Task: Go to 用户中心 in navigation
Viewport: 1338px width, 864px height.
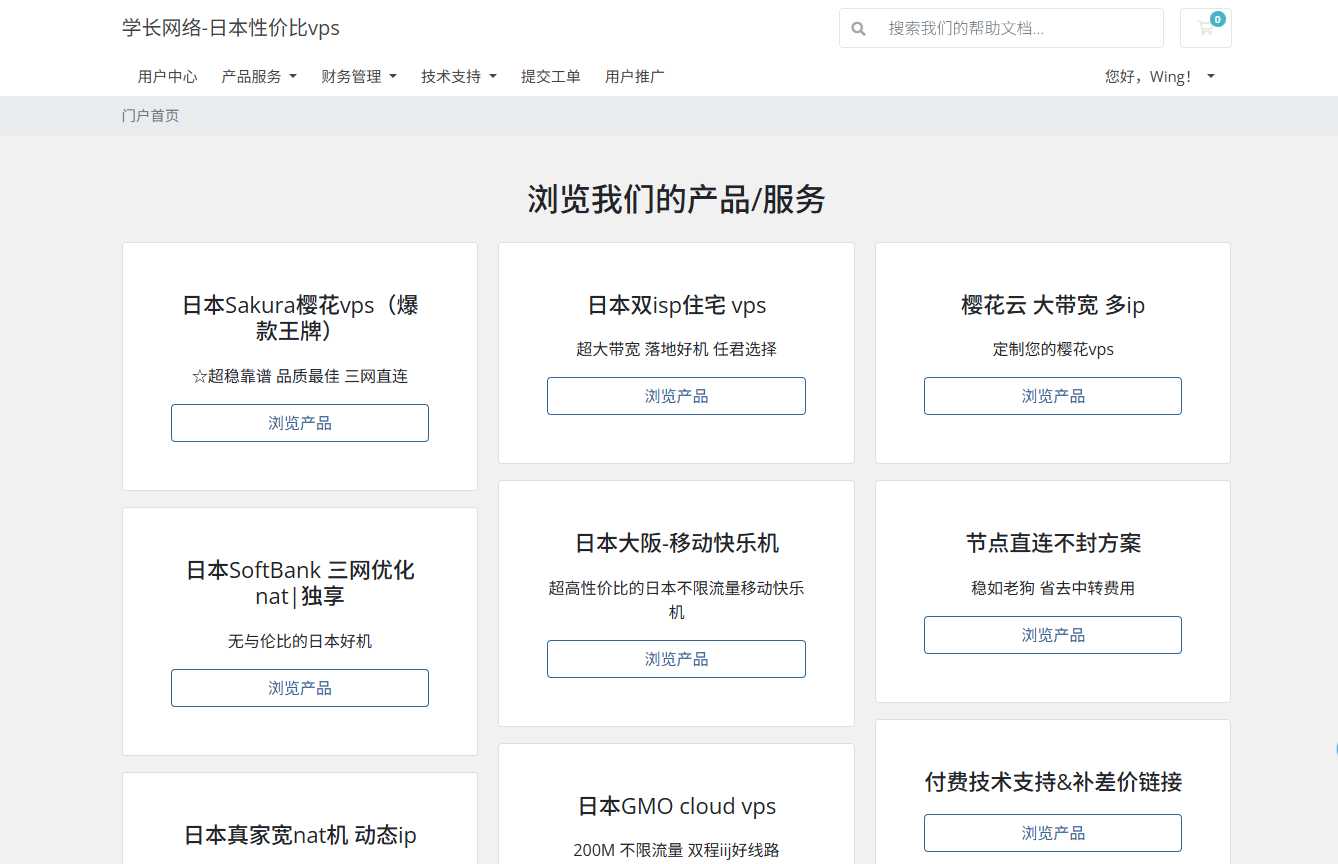Action: 167,76
